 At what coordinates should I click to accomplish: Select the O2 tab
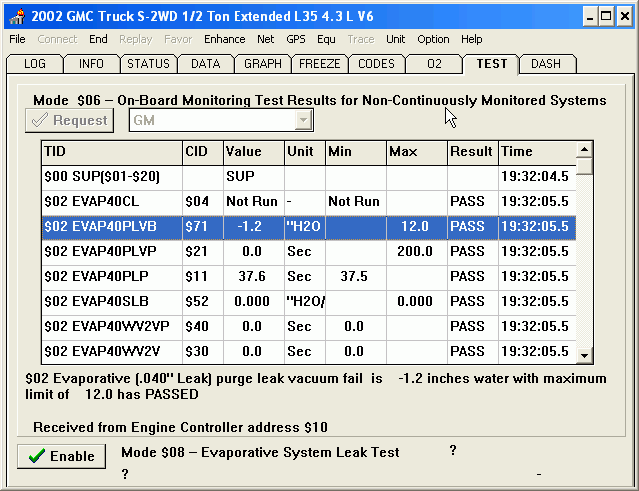[x=433, y=64]
